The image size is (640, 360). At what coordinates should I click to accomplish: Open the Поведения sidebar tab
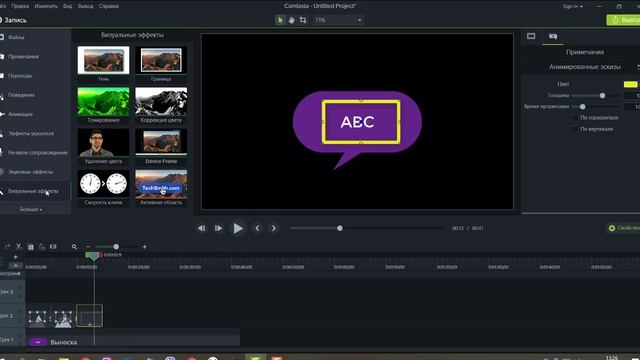pos(21,95)
